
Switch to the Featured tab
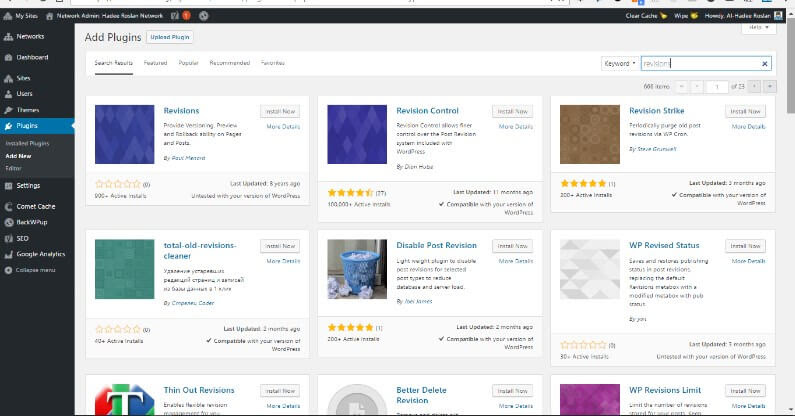tap(155, 63)
